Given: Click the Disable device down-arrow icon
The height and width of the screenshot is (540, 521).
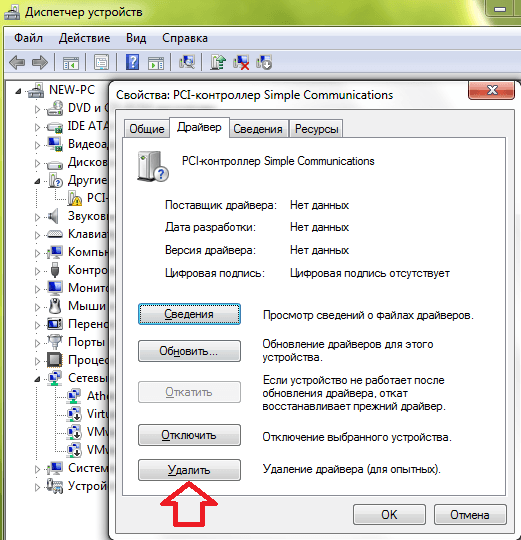Looking at the screenshot, I should (264, 62).
